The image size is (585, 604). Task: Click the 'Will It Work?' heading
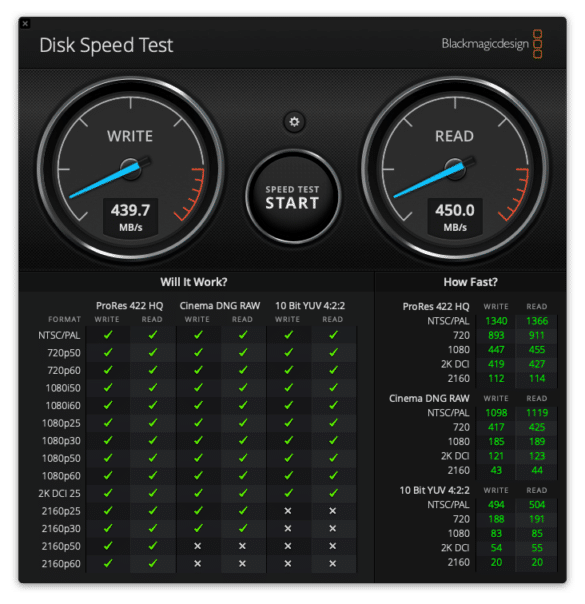click(194, 282)
